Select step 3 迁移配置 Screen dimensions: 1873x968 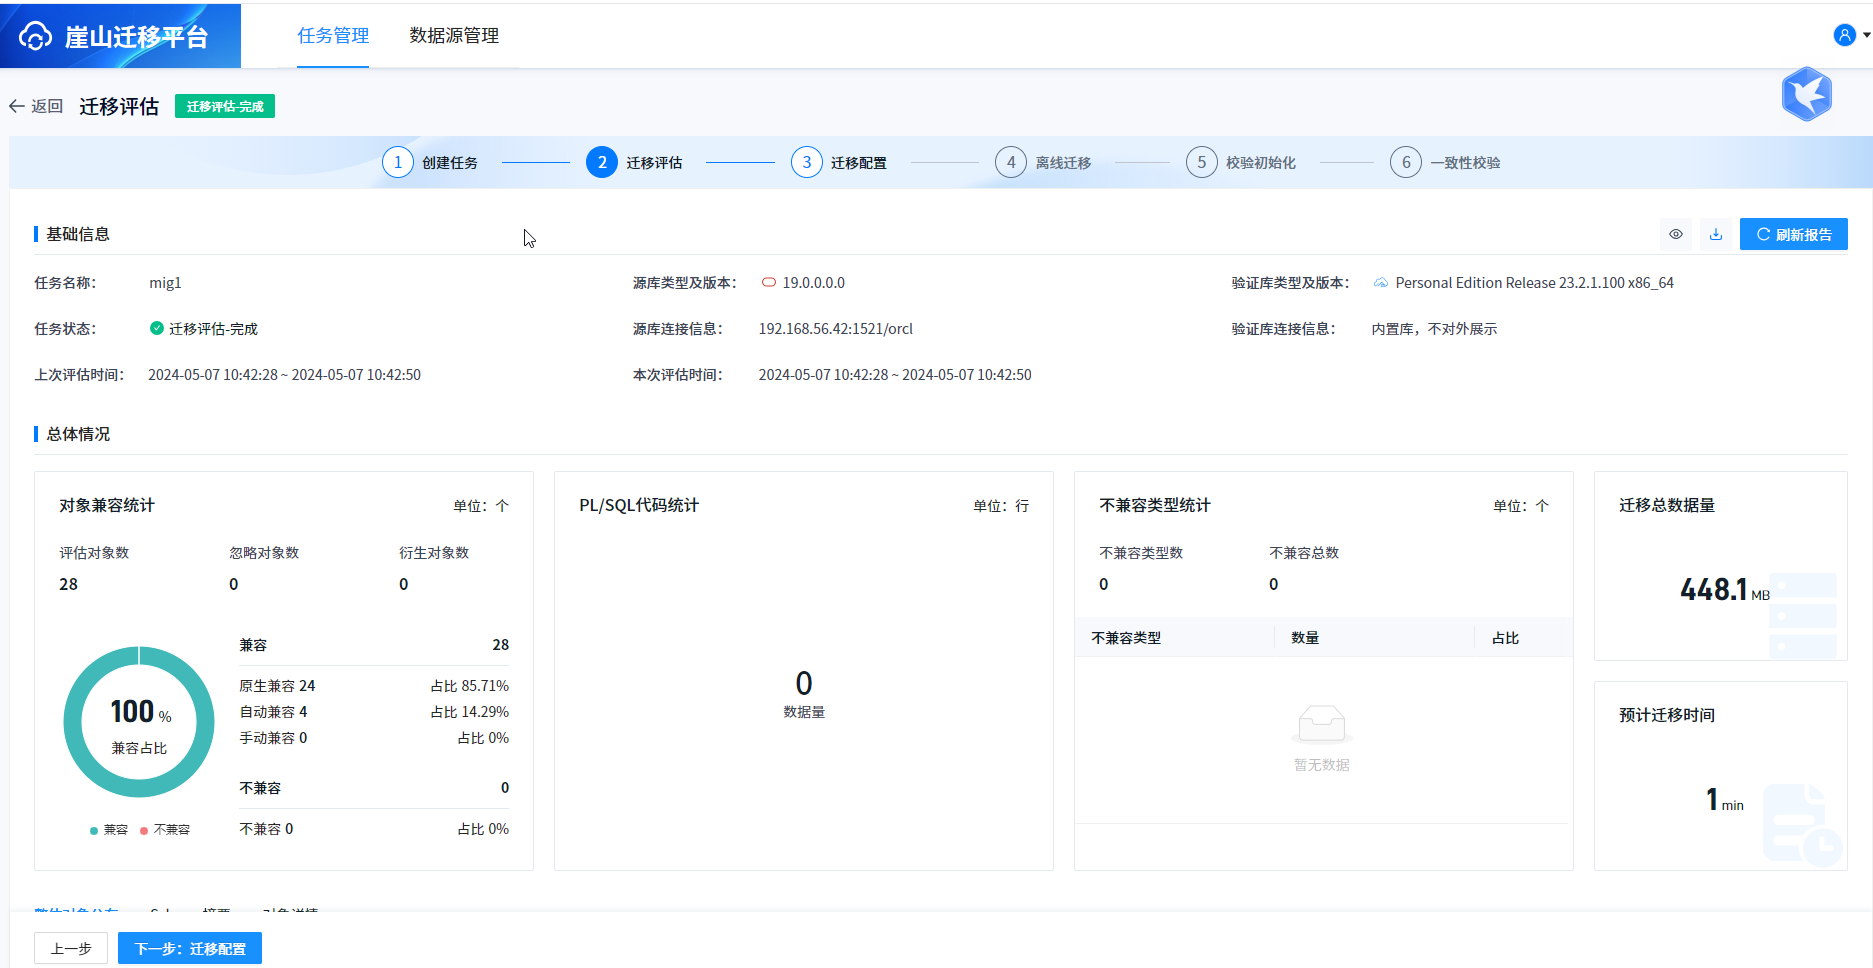[839, 162]
